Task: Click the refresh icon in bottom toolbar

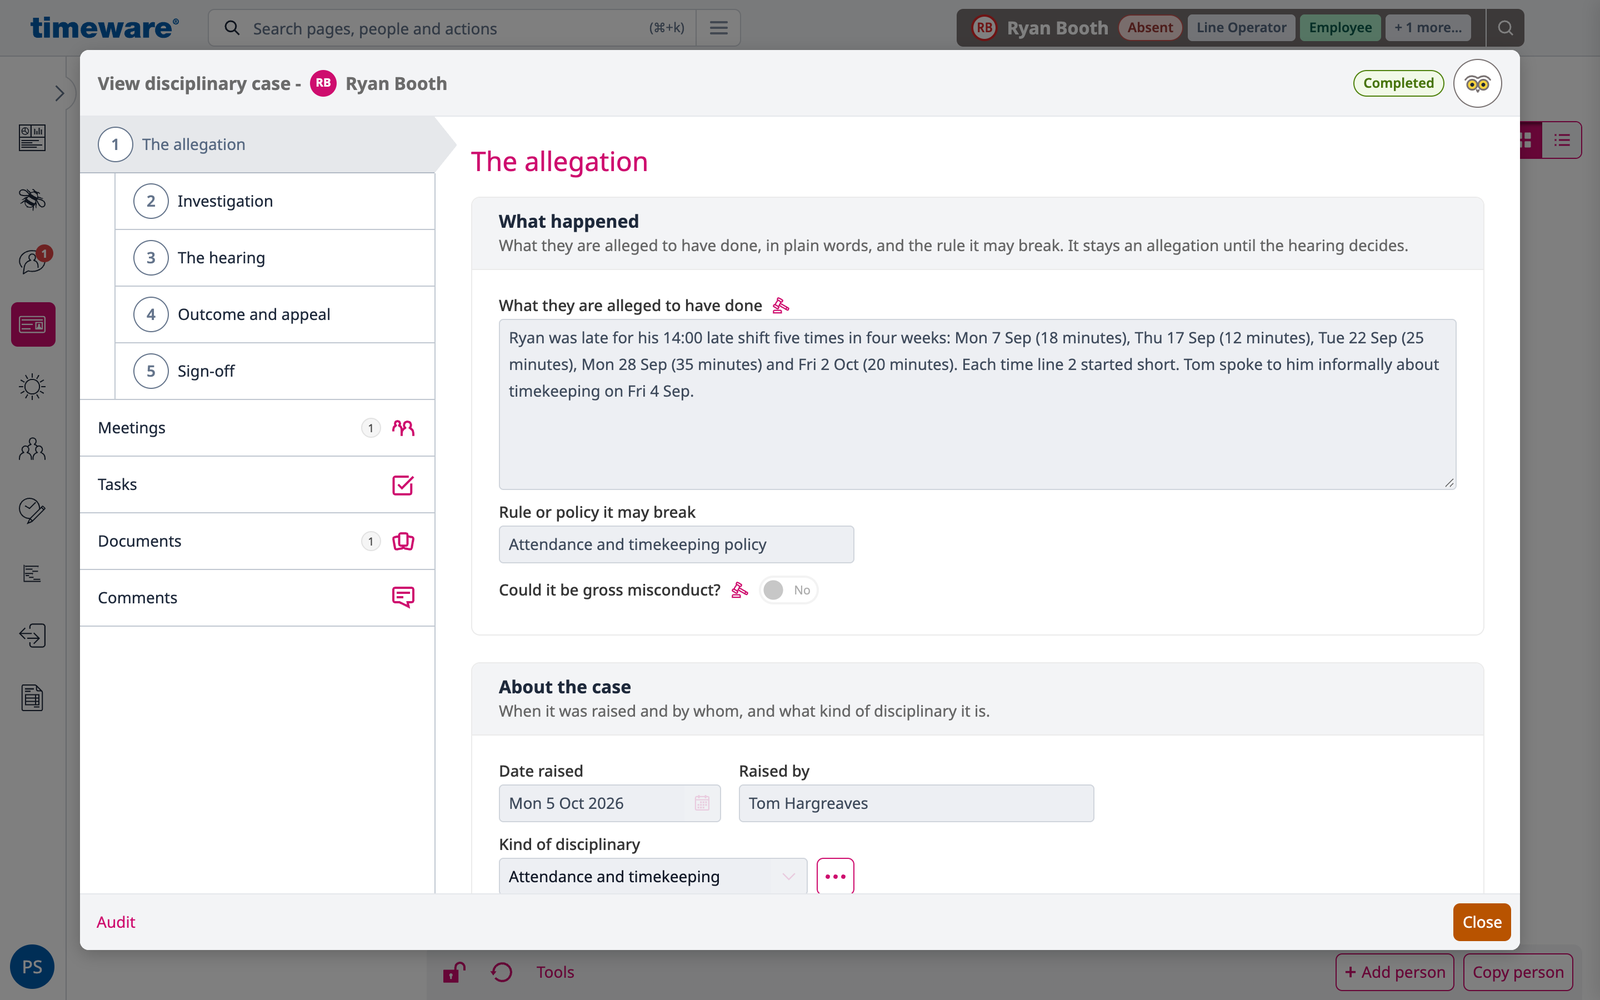Action: (502, 972)
